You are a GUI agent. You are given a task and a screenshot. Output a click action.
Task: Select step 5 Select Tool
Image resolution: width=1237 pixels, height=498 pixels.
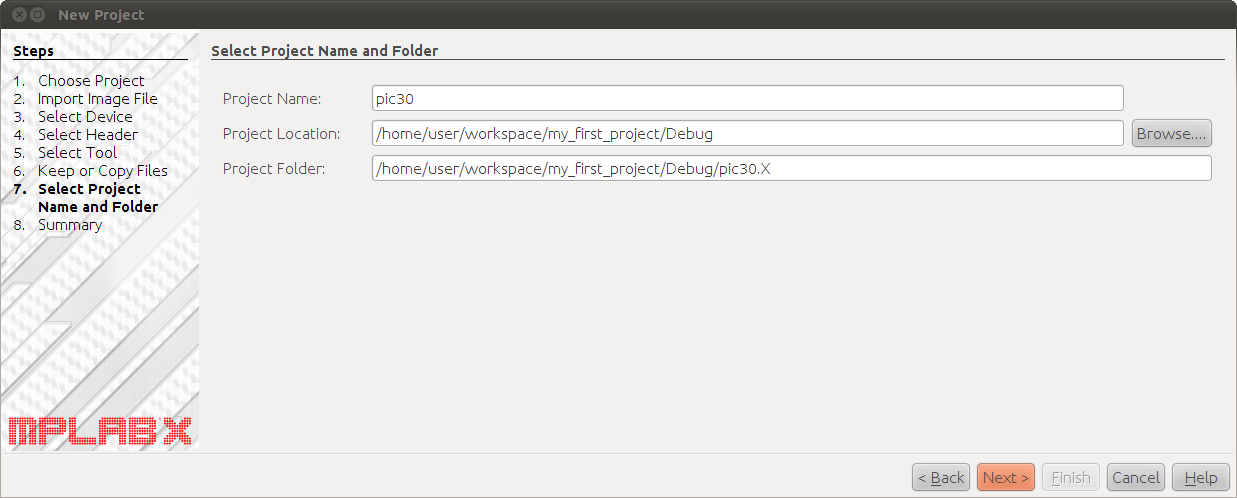click(x=77, y=152)
